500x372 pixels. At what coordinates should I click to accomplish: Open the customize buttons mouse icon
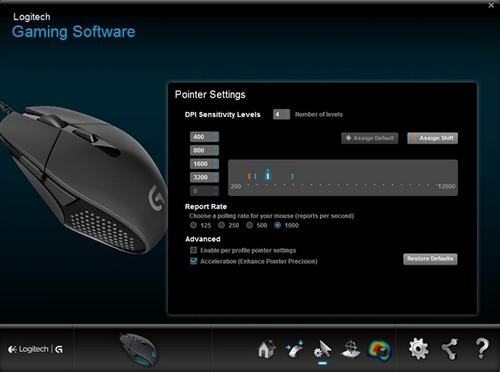pyautogui.click(x=294, y=349)
